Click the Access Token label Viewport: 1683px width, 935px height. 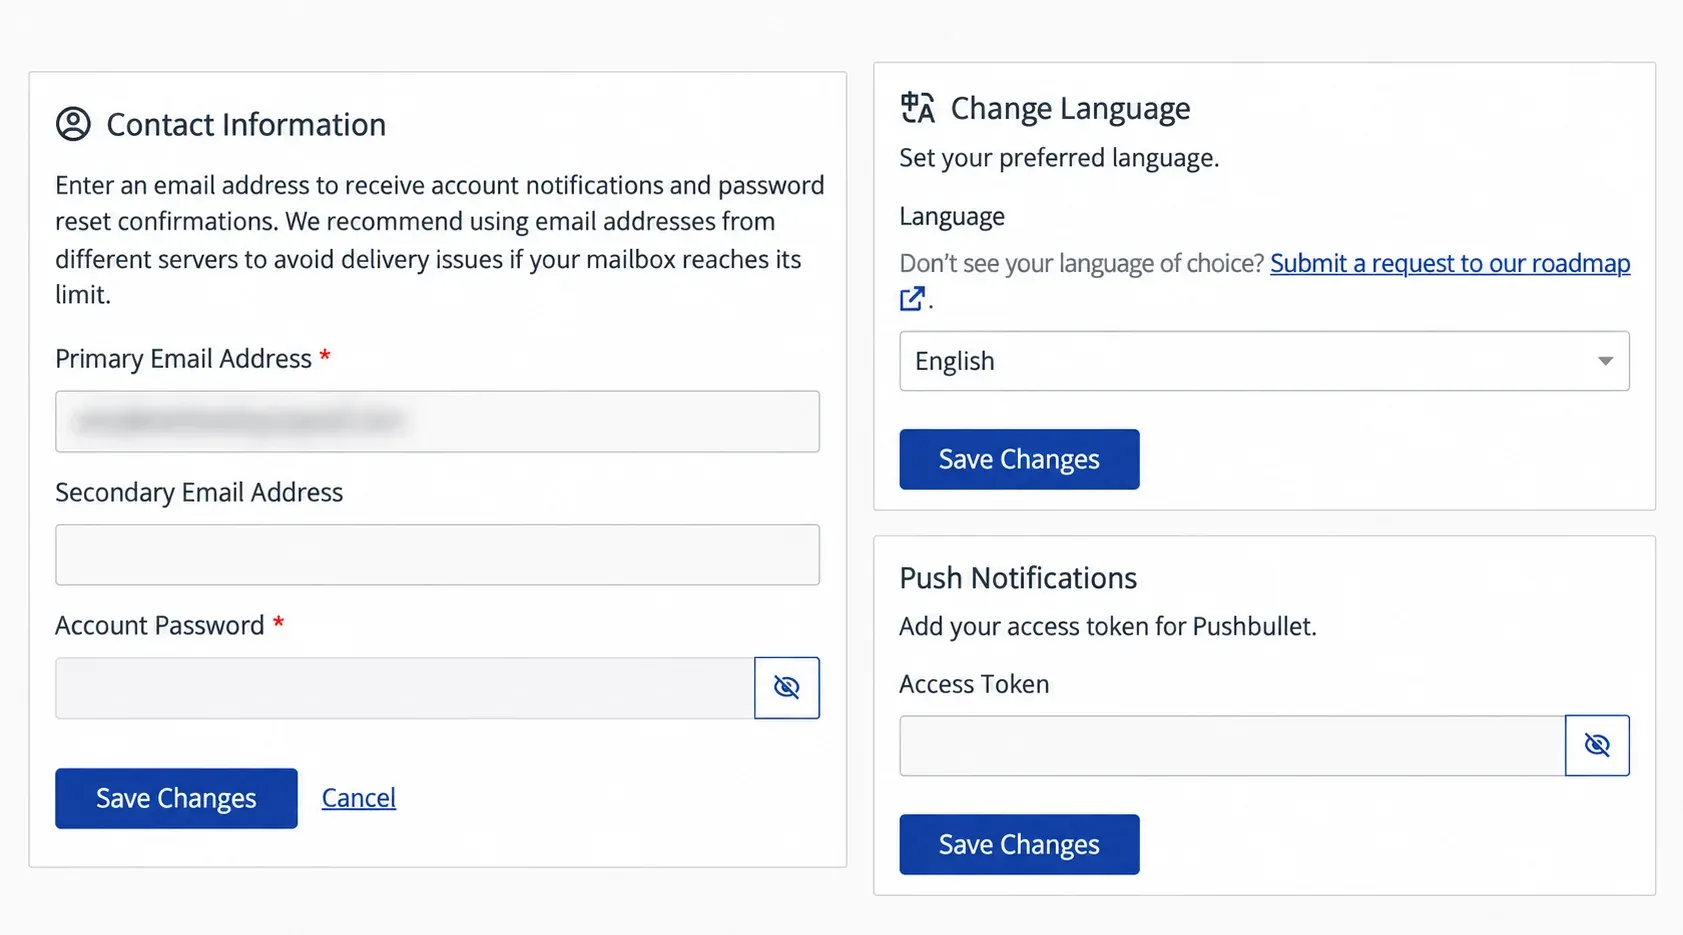point(974,684)
